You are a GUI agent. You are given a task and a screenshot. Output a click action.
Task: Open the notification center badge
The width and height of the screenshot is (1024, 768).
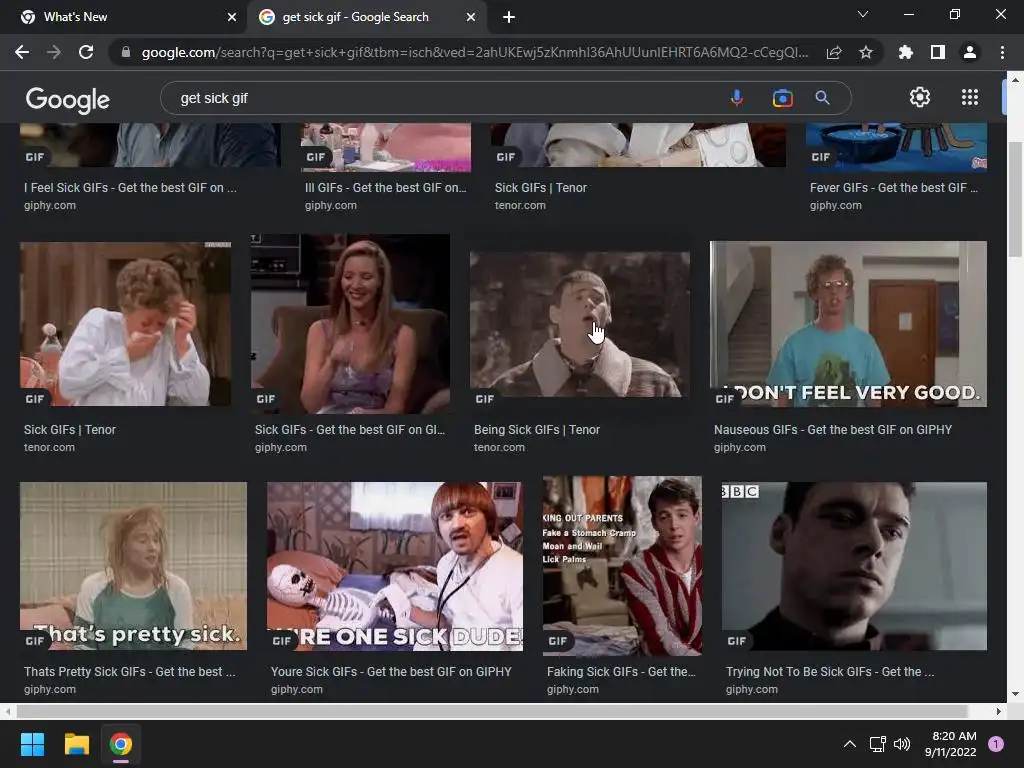[x=996, y=744]
